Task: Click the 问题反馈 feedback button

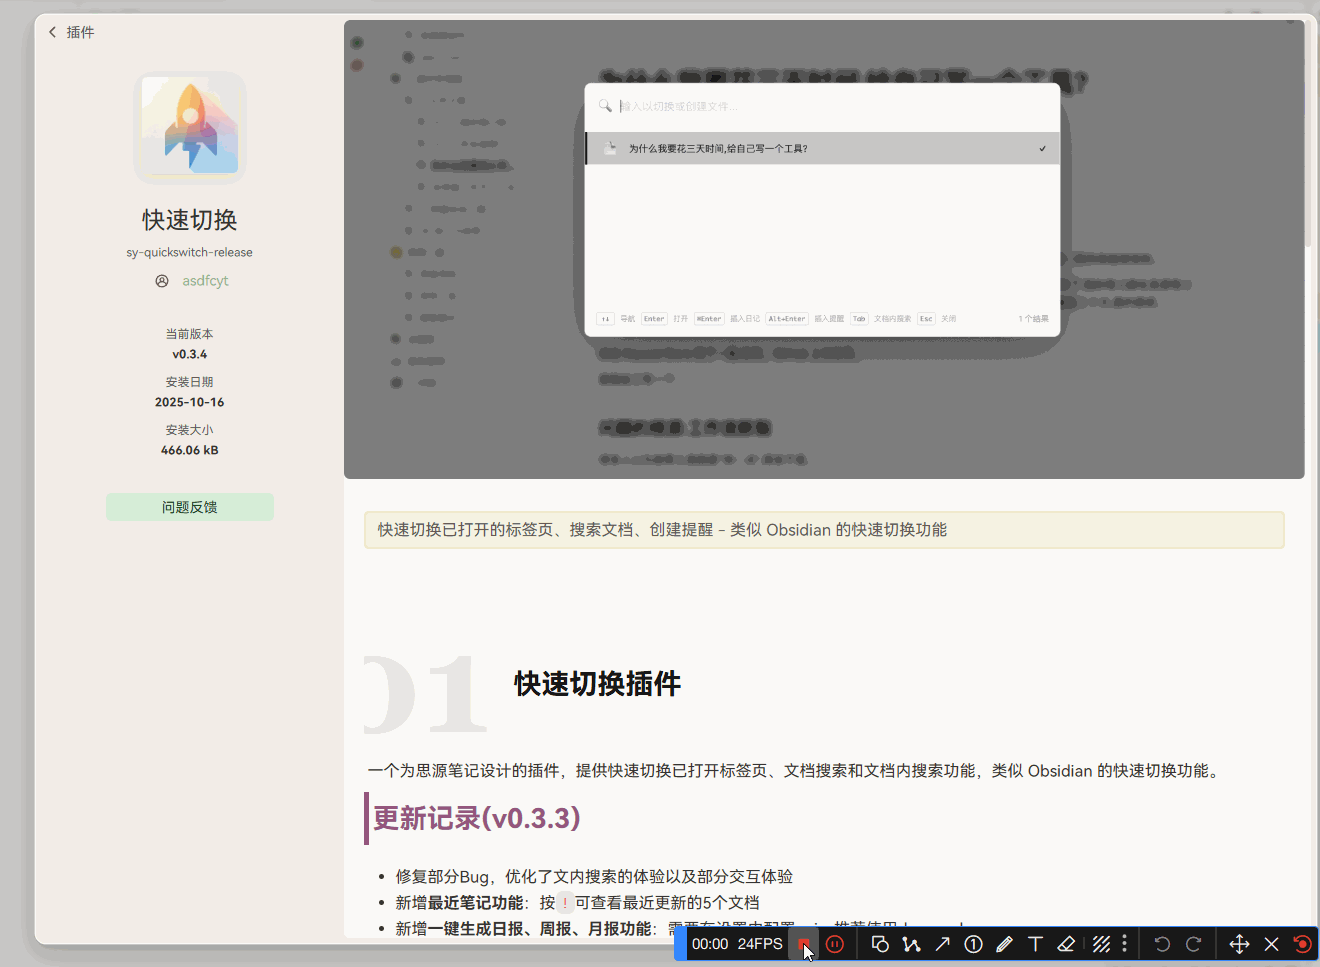Action: tap(189, 507)
